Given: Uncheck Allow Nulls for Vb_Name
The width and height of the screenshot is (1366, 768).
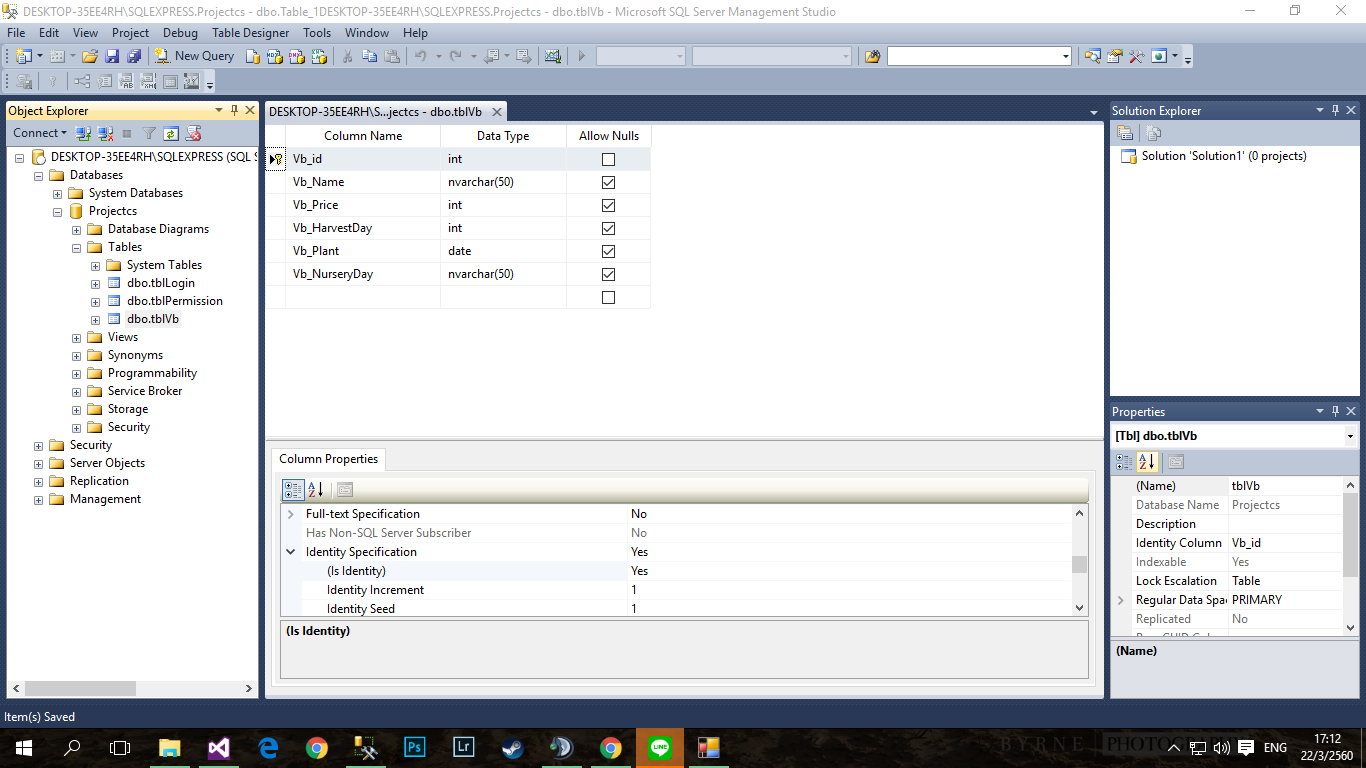Looking at the screenshot, I should [x=608, y=182].
